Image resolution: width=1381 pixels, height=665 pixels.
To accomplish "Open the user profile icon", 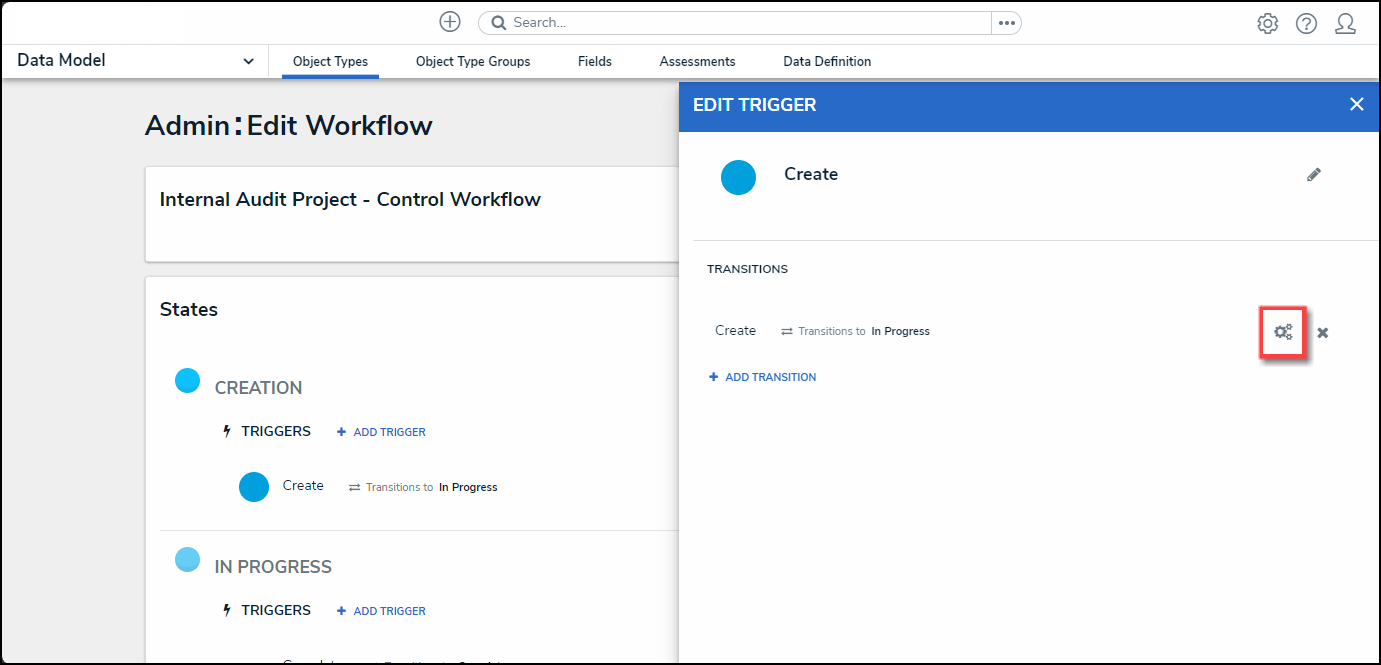I will tap(1345, 24).
